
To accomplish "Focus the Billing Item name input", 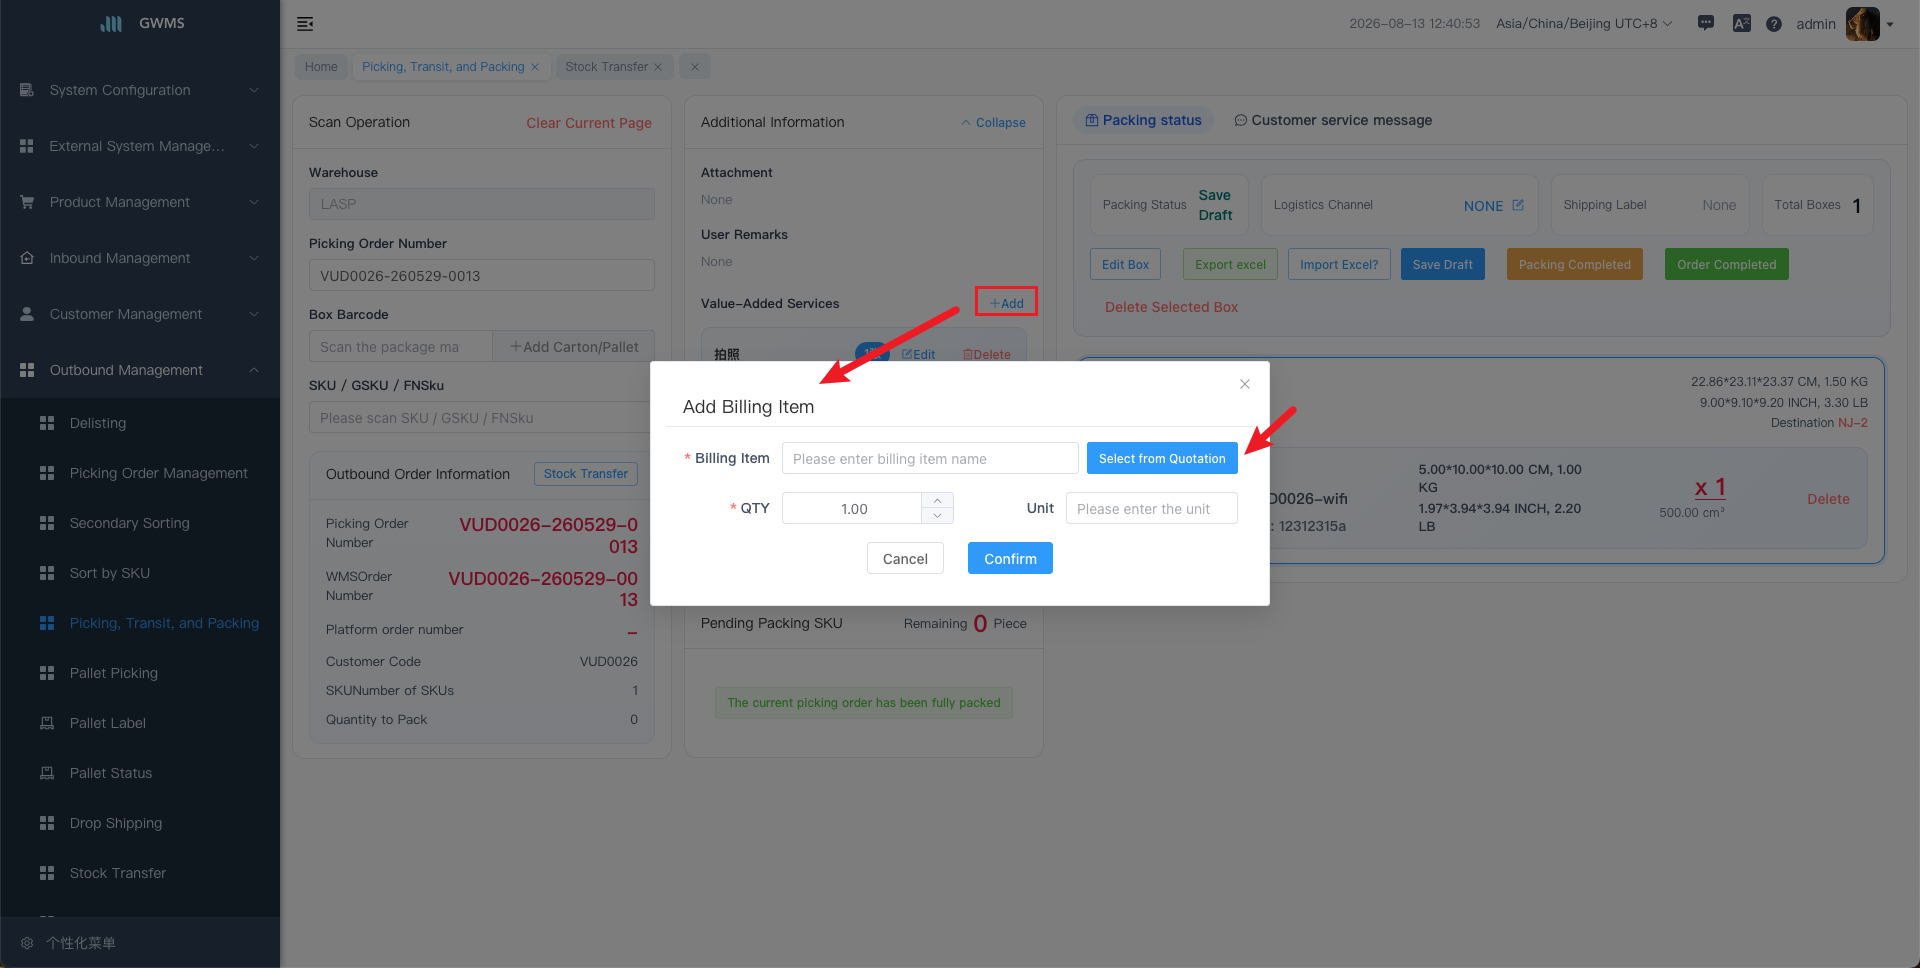I will pyautogui.click(x=930, y=458).
